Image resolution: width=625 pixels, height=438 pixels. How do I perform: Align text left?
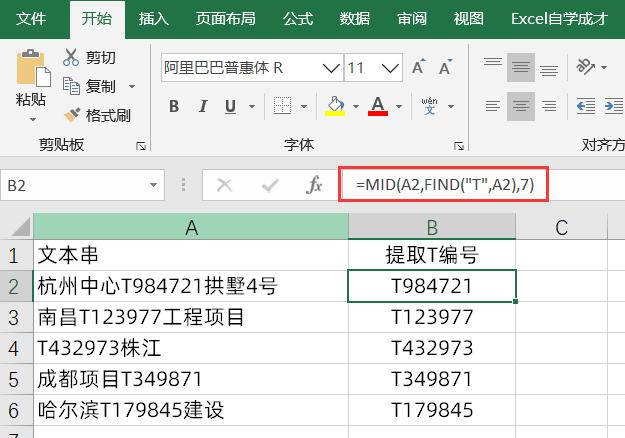493,106
